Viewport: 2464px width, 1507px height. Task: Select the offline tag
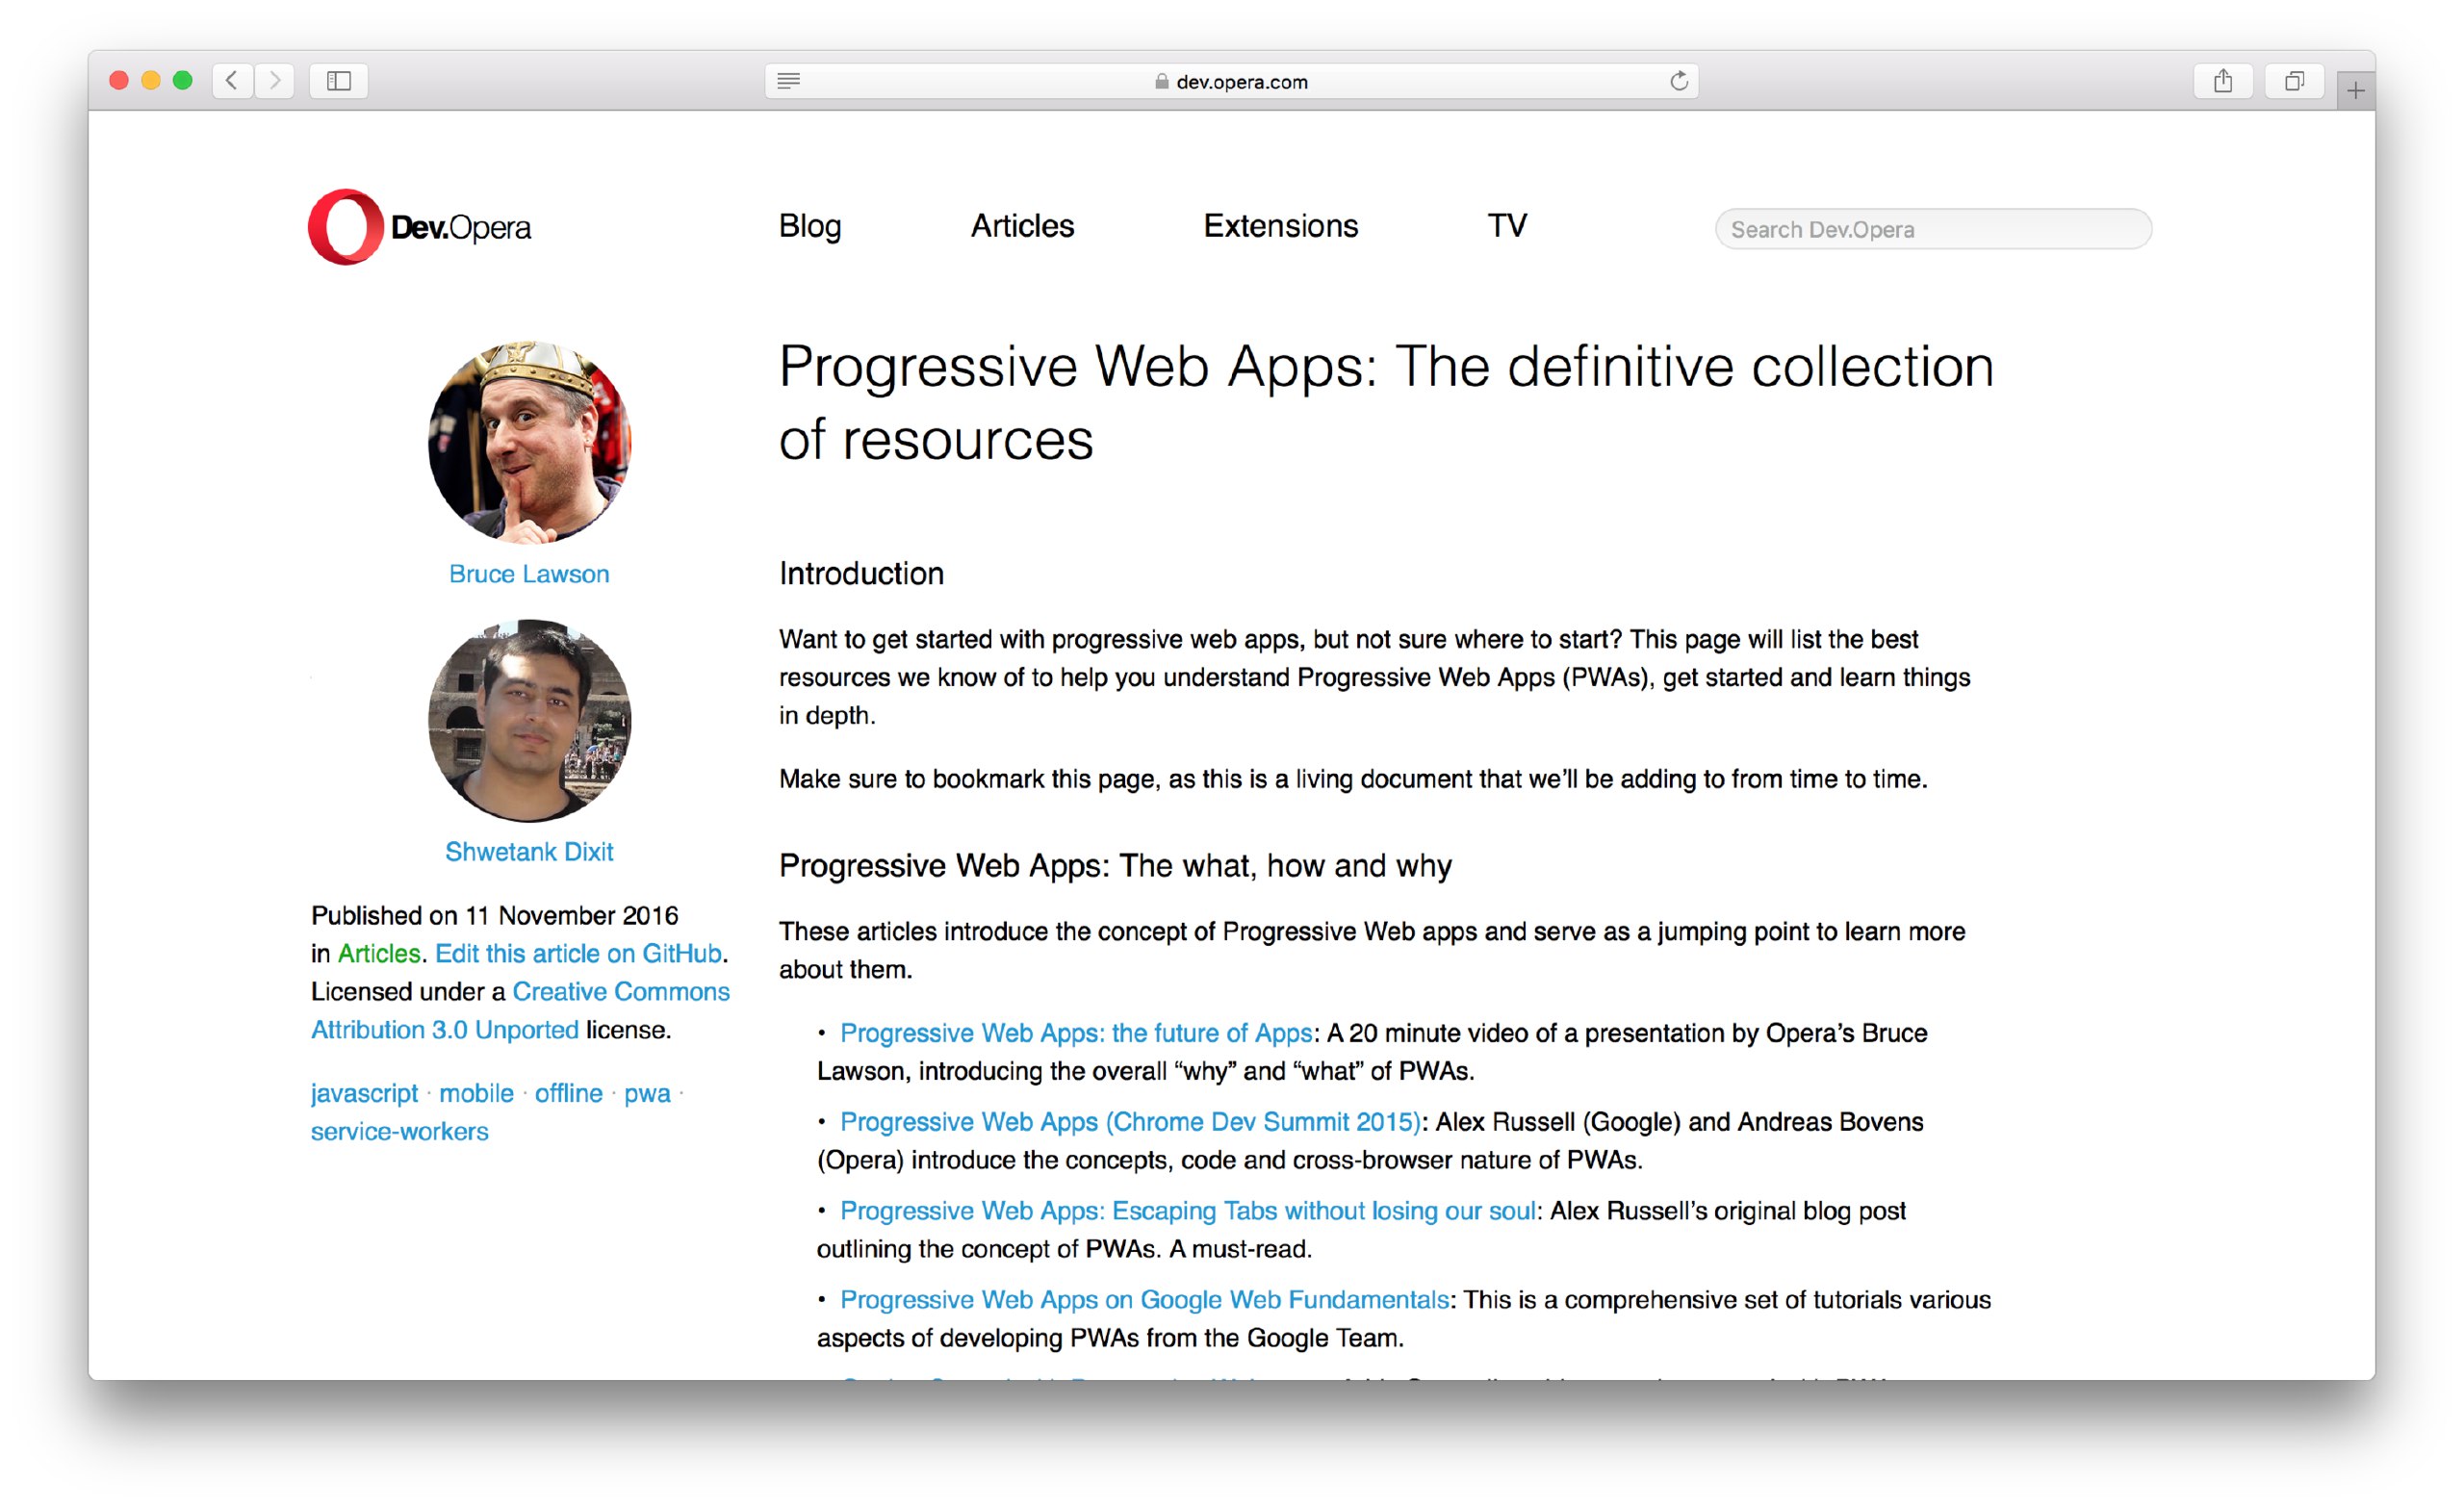click(569, 1094)
